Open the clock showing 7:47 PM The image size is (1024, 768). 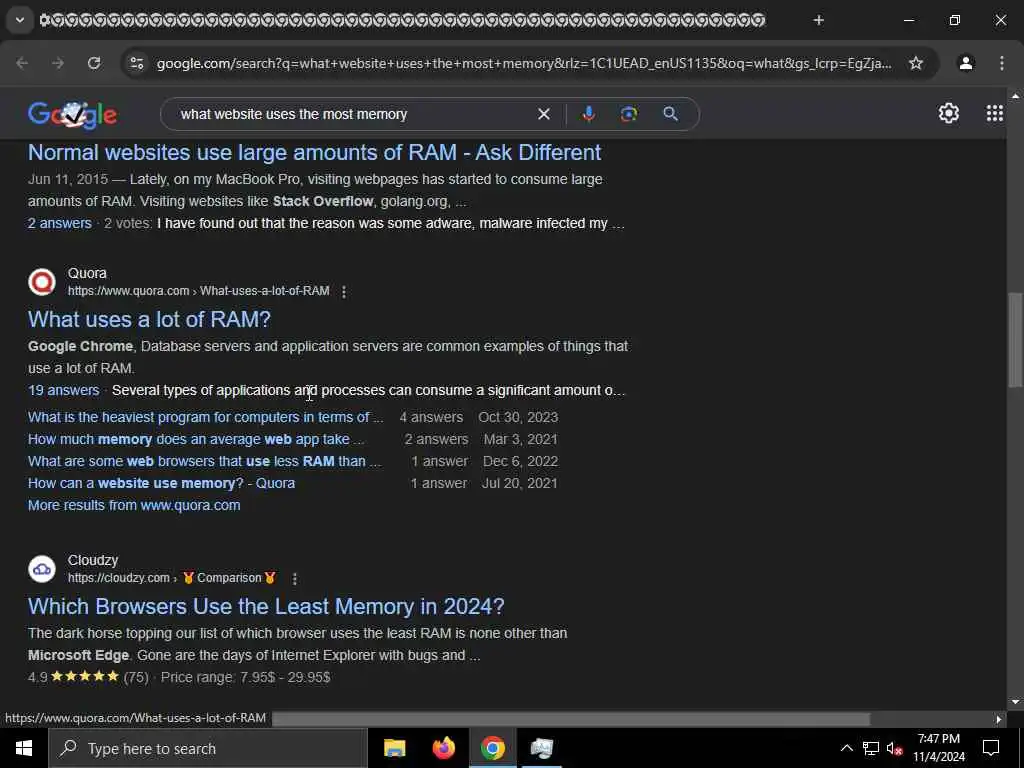(x=938, y=748)
